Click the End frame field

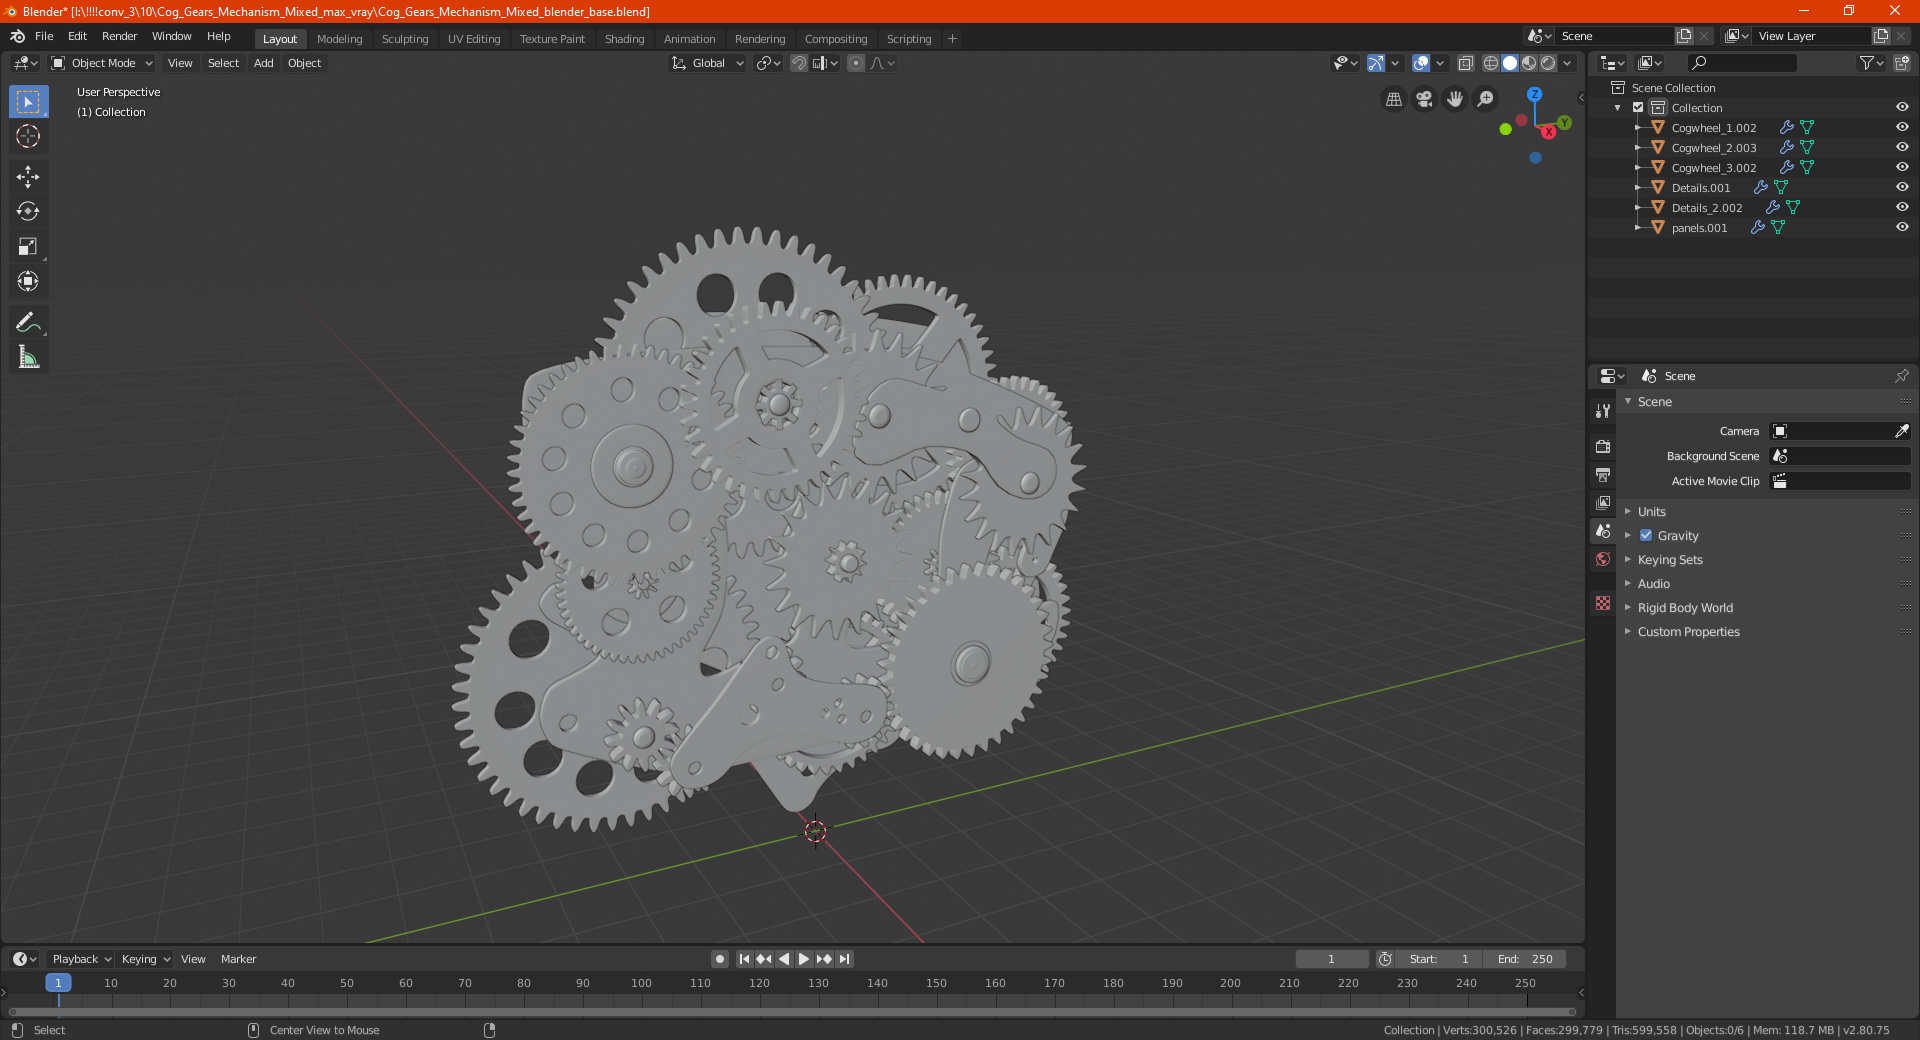(1524, 959)
